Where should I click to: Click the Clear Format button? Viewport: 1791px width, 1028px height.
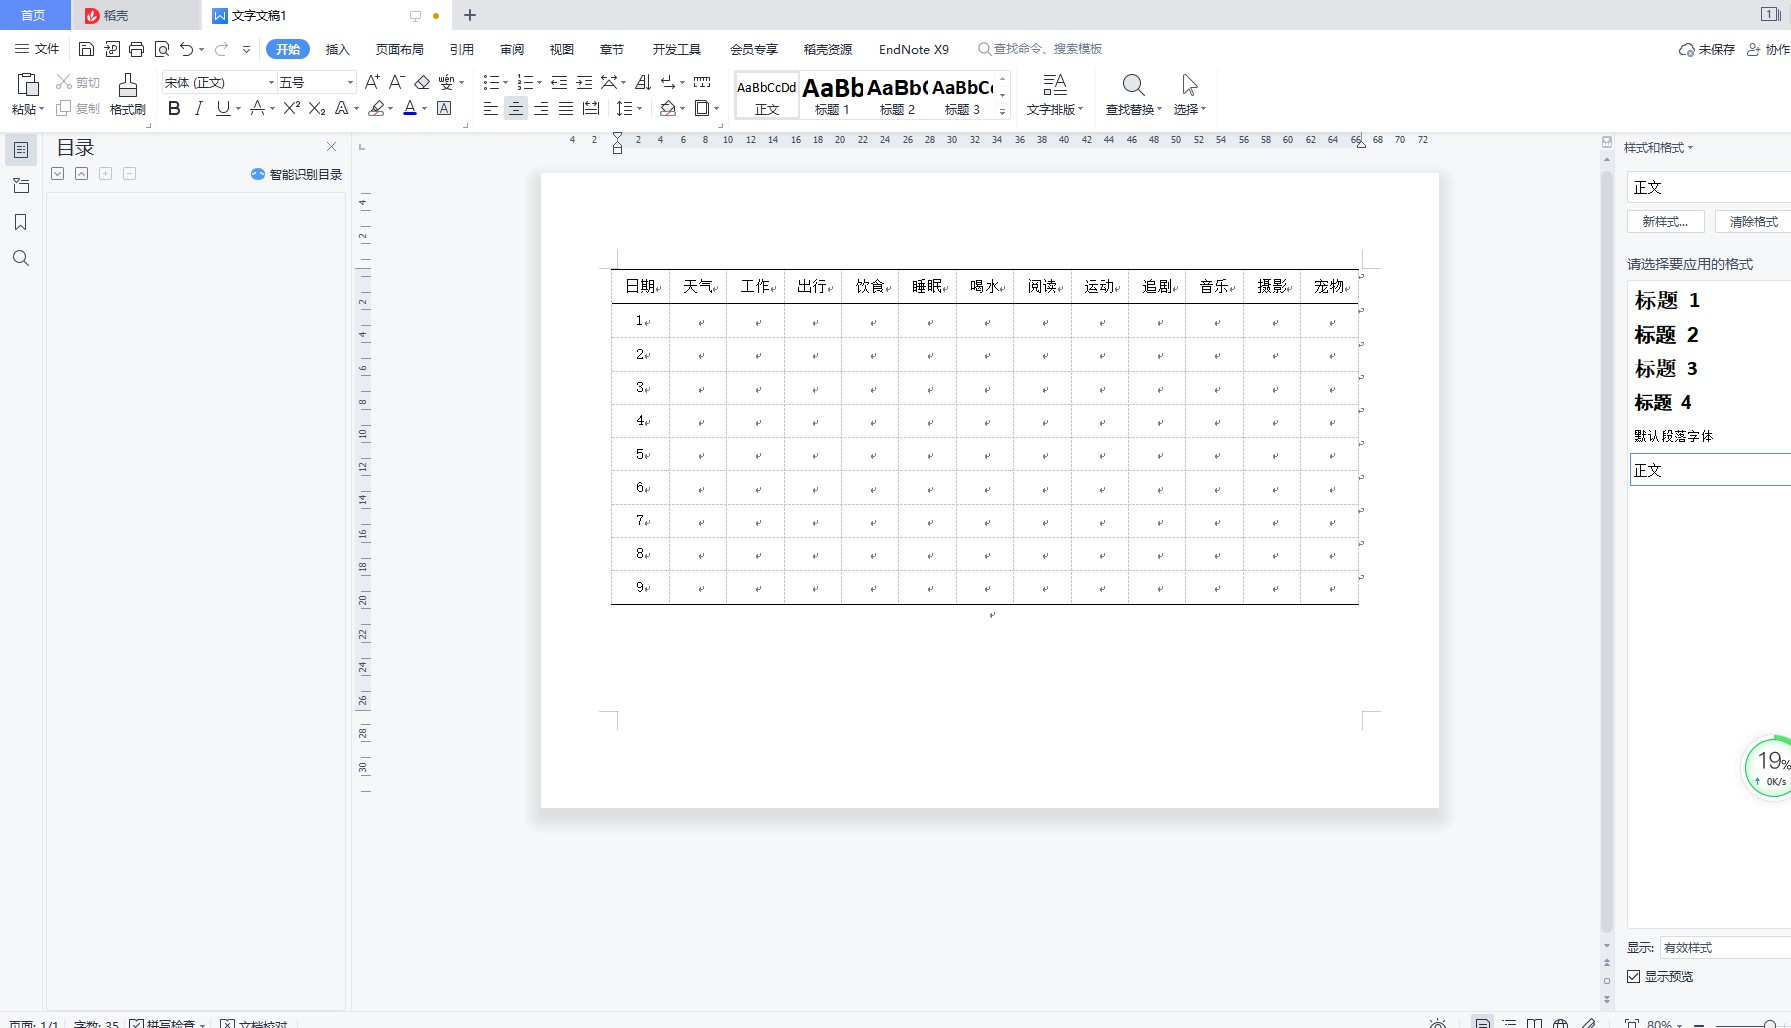coord(1753,222)
